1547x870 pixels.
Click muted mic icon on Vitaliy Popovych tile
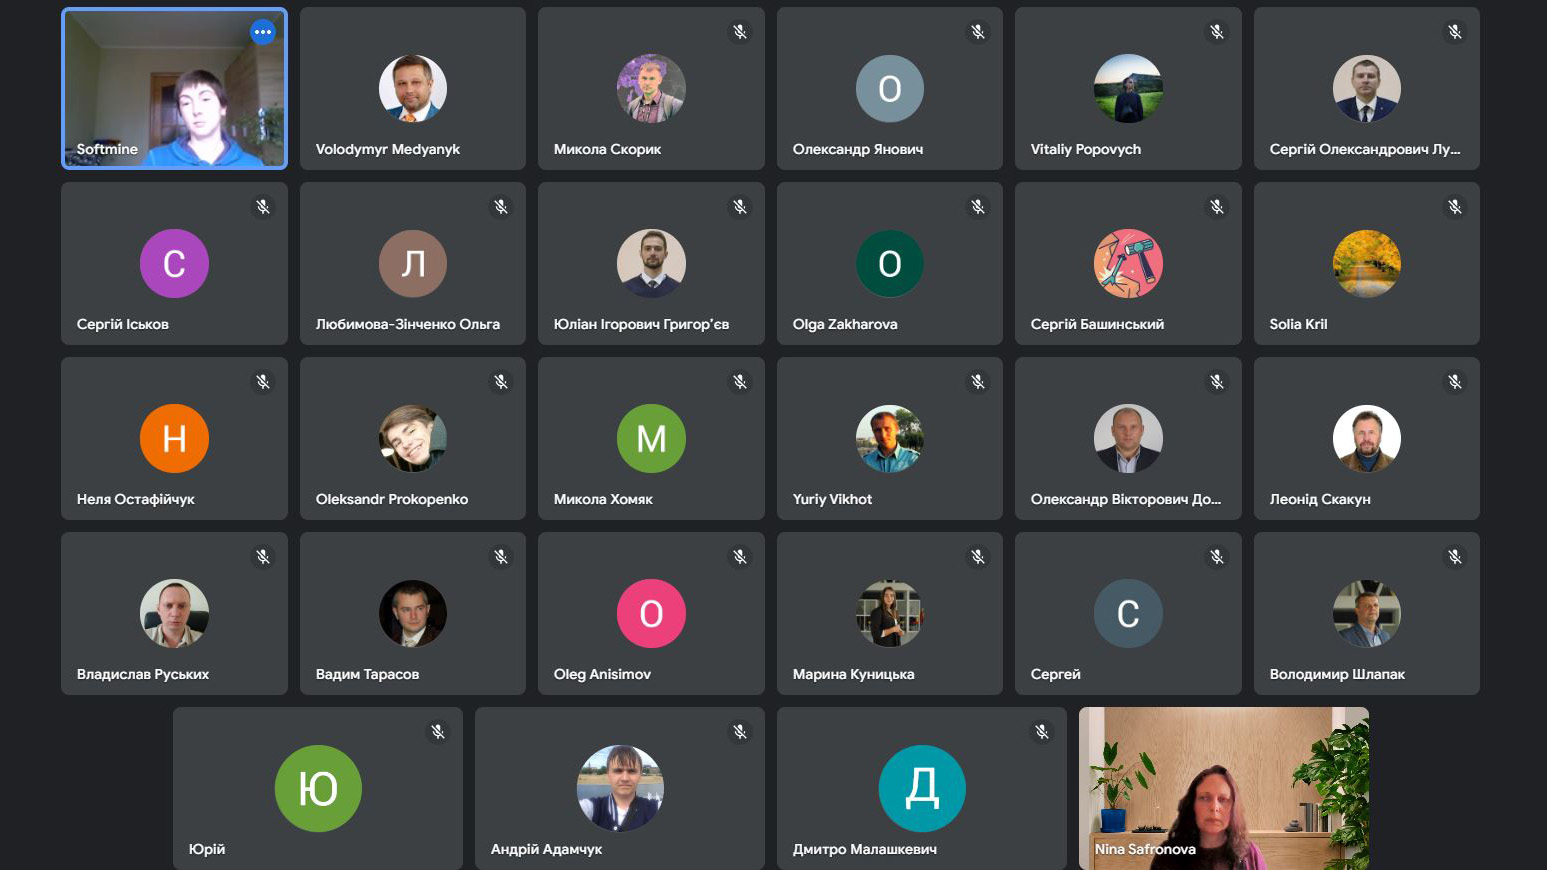(x=1217, y=32)
